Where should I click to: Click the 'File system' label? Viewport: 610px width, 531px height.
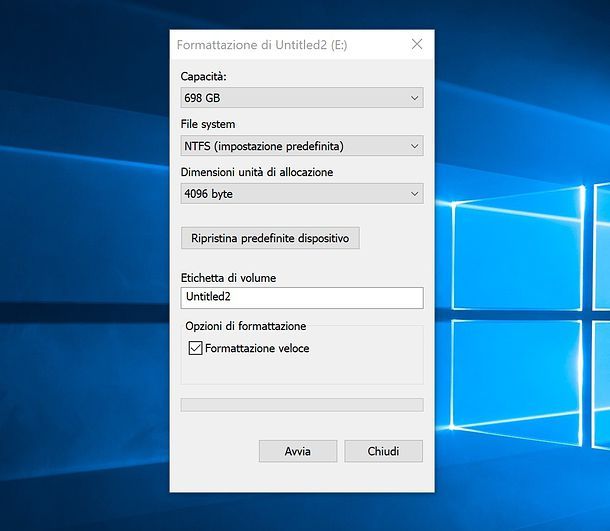point(208,124)
